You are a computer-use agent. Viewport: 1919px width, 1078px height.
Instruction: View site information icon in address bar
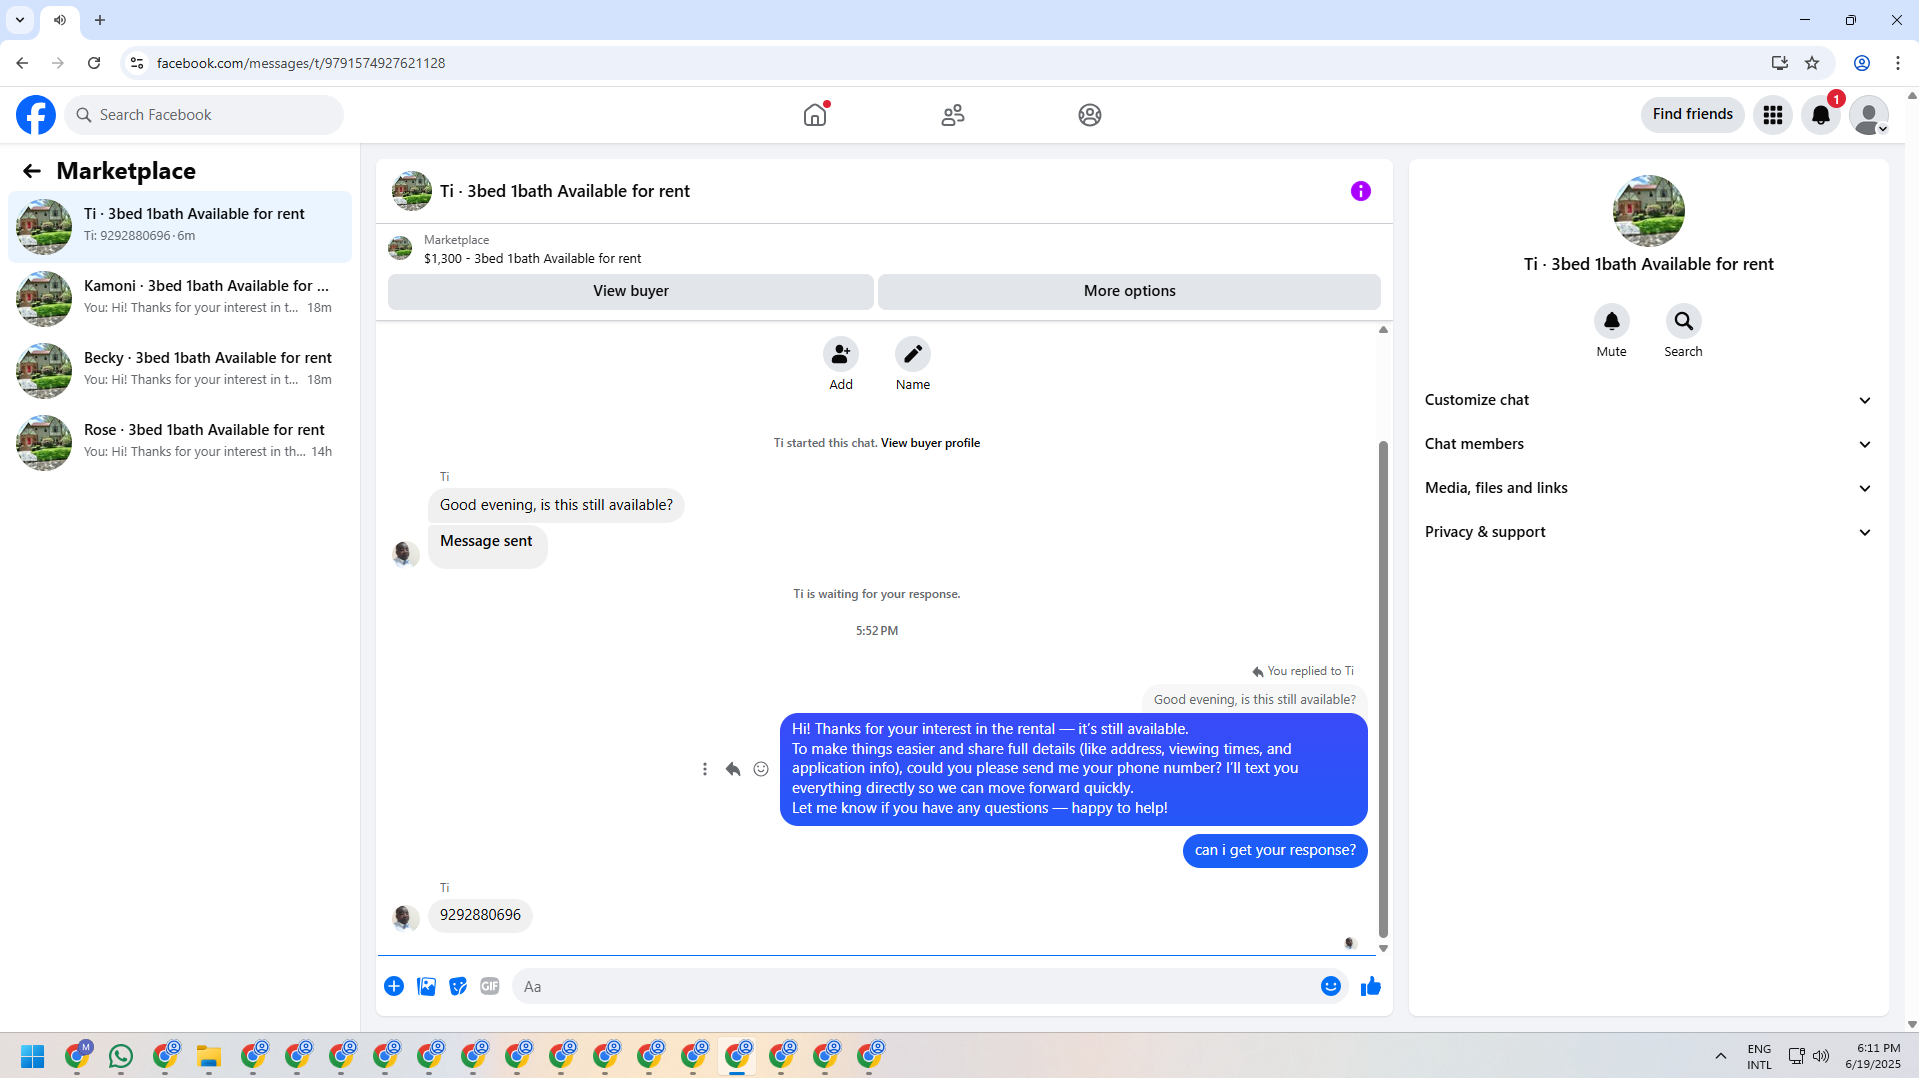137,63
